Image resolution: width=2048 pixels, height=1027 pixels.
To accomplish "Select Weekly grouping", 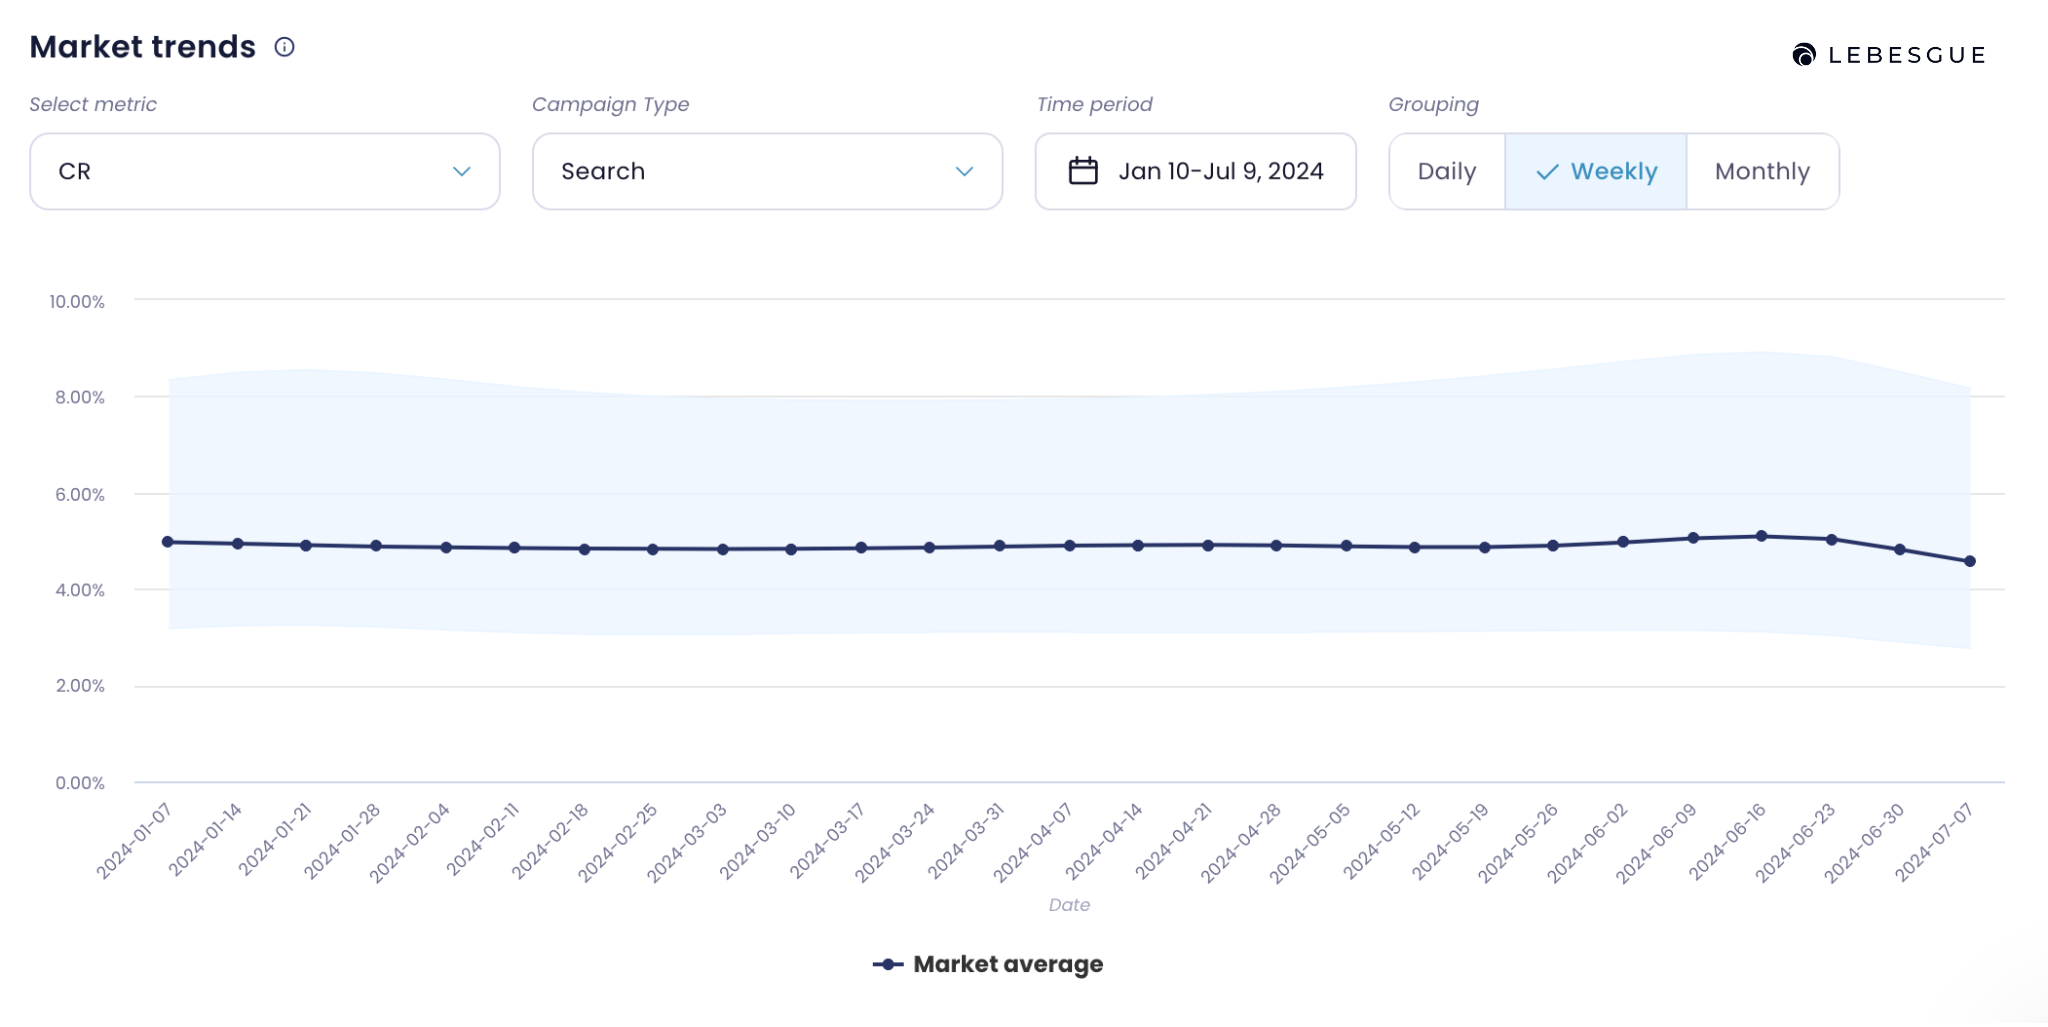I will coord(1596,172).
